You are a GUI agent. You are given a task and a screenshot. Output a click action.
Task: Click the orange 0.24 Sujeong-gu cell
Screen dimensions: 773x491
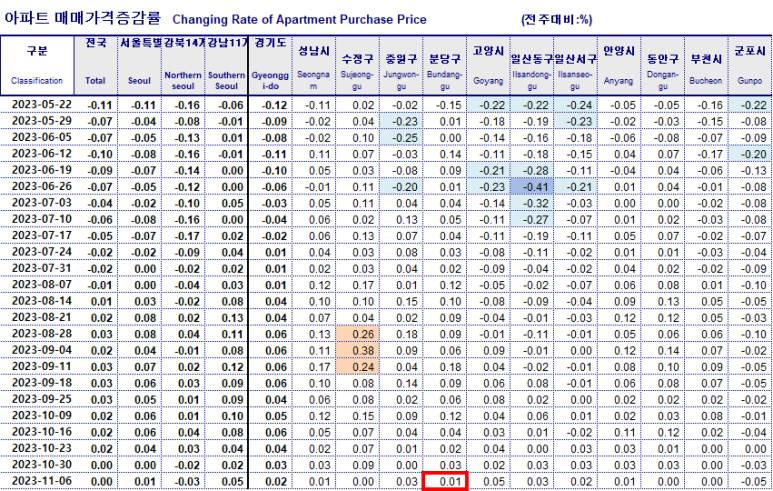[357, 367]
